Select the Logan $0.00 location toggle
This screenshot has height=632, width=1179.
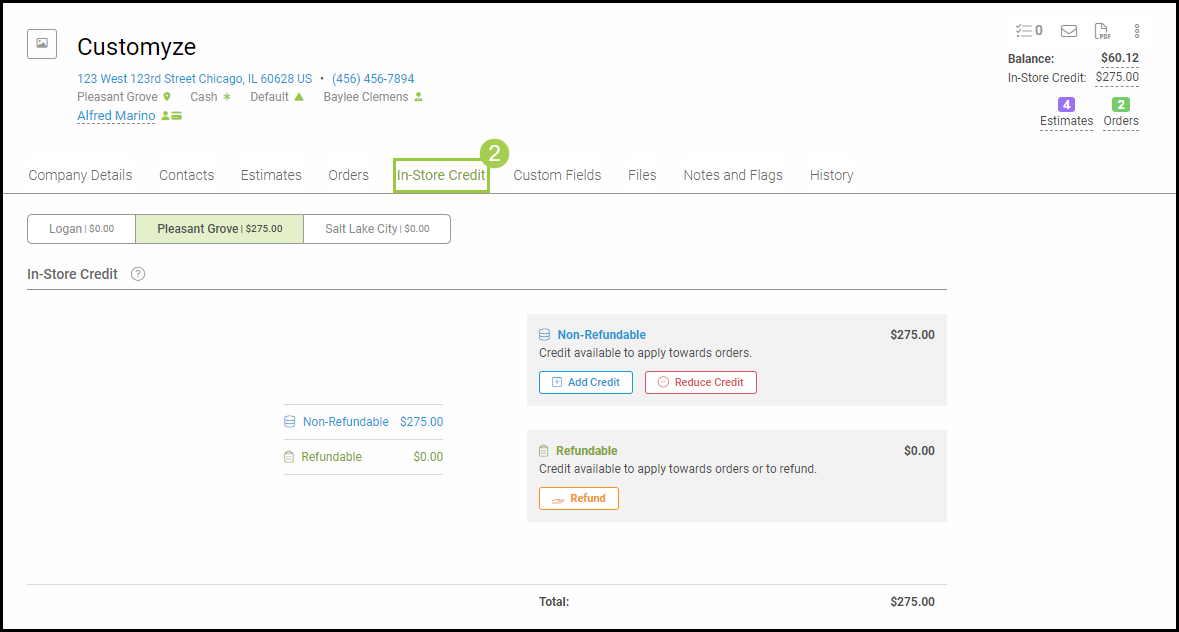(81, 228)
